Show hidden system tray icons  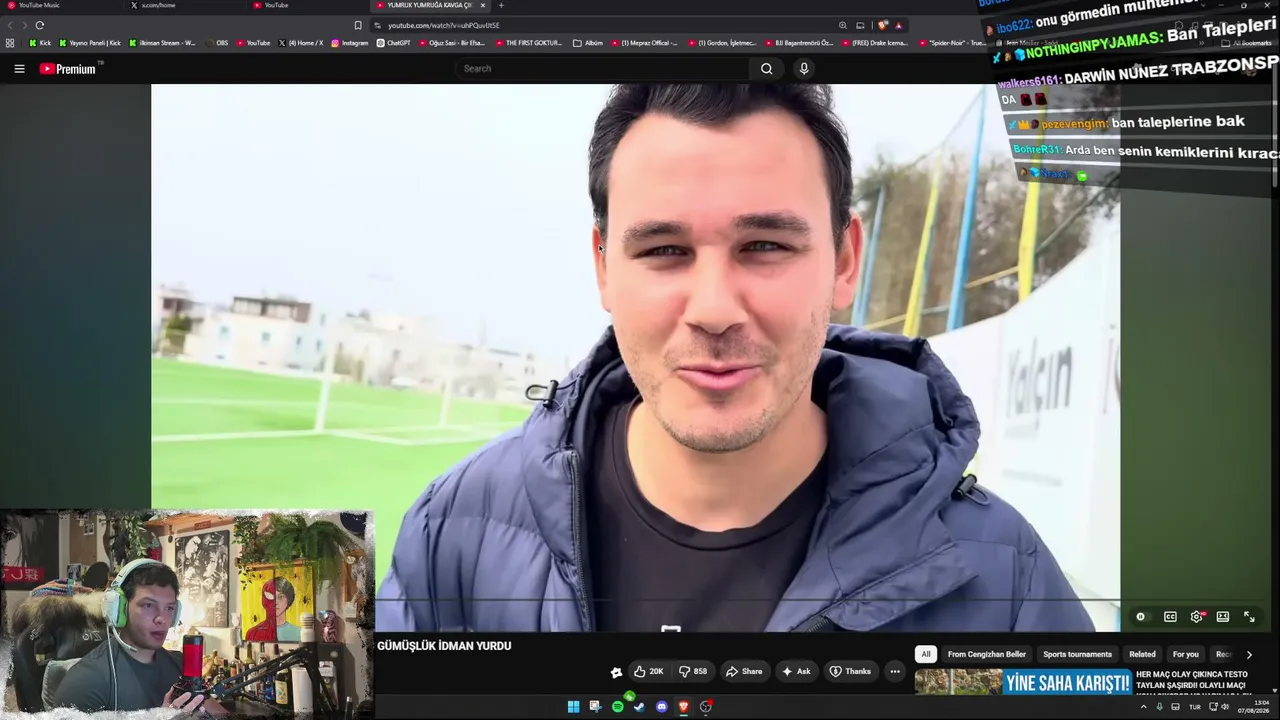1144,707
